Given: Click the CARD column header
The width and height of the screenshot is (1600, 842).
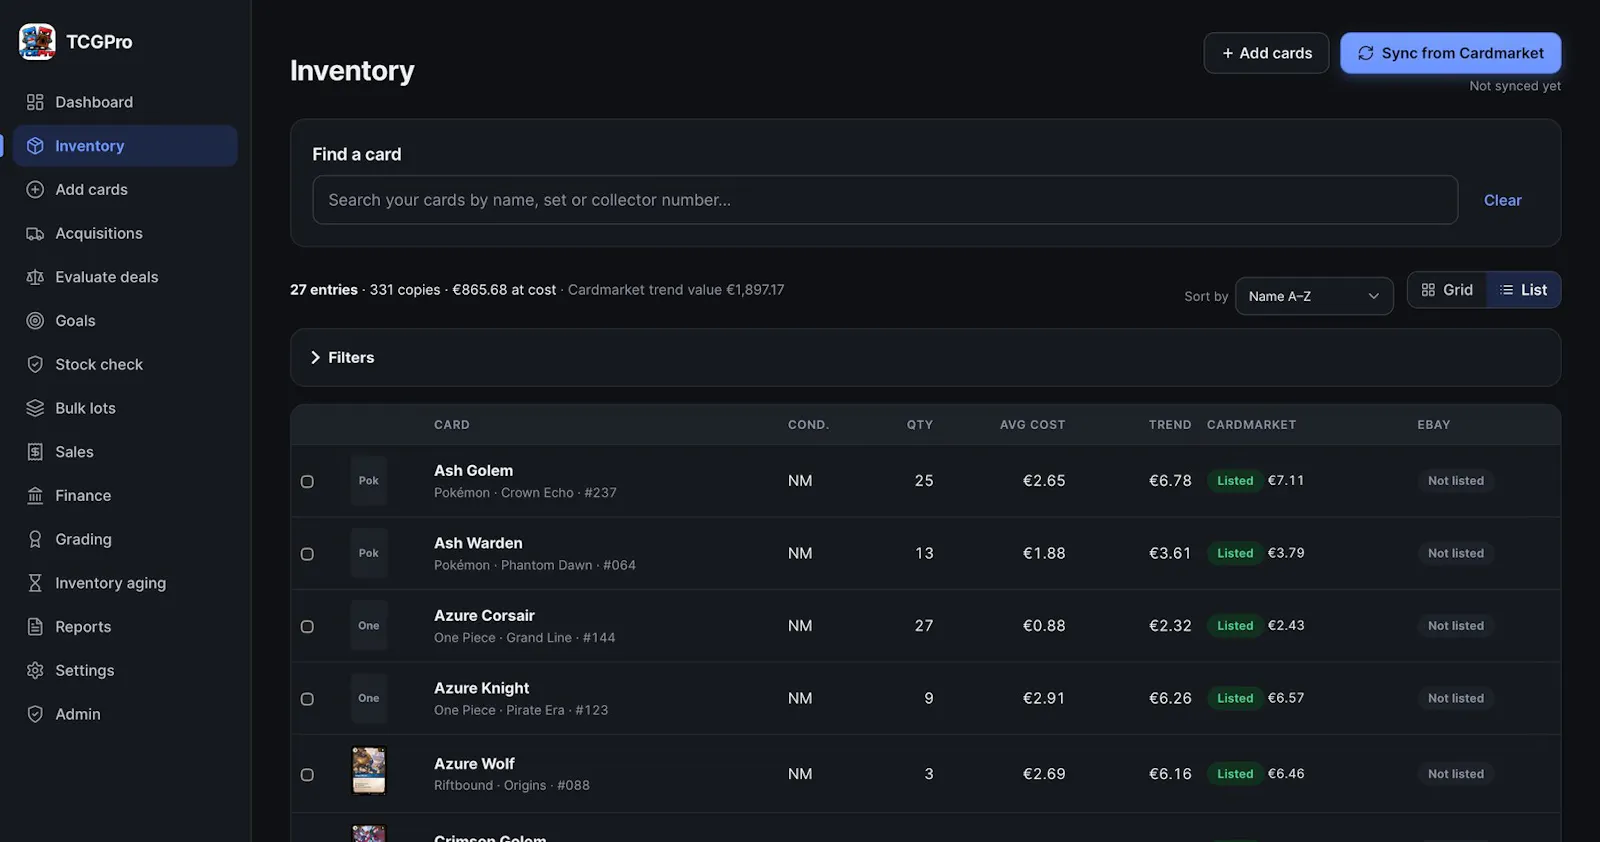Looking at the screenshot, I should click(x=452, y=425).
